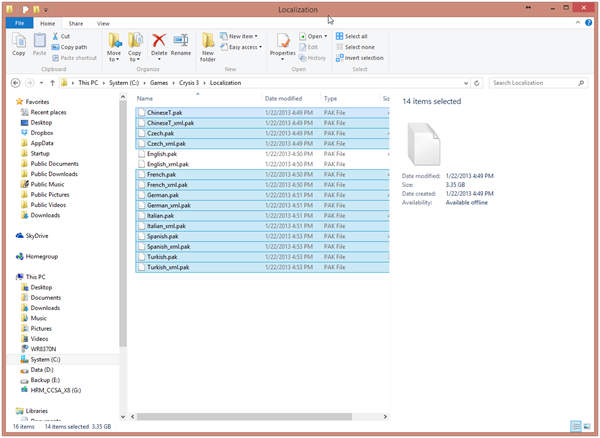600x438 pixels.
Task: Select the ChineseT.pak file
Action: [x=262, y=112]
